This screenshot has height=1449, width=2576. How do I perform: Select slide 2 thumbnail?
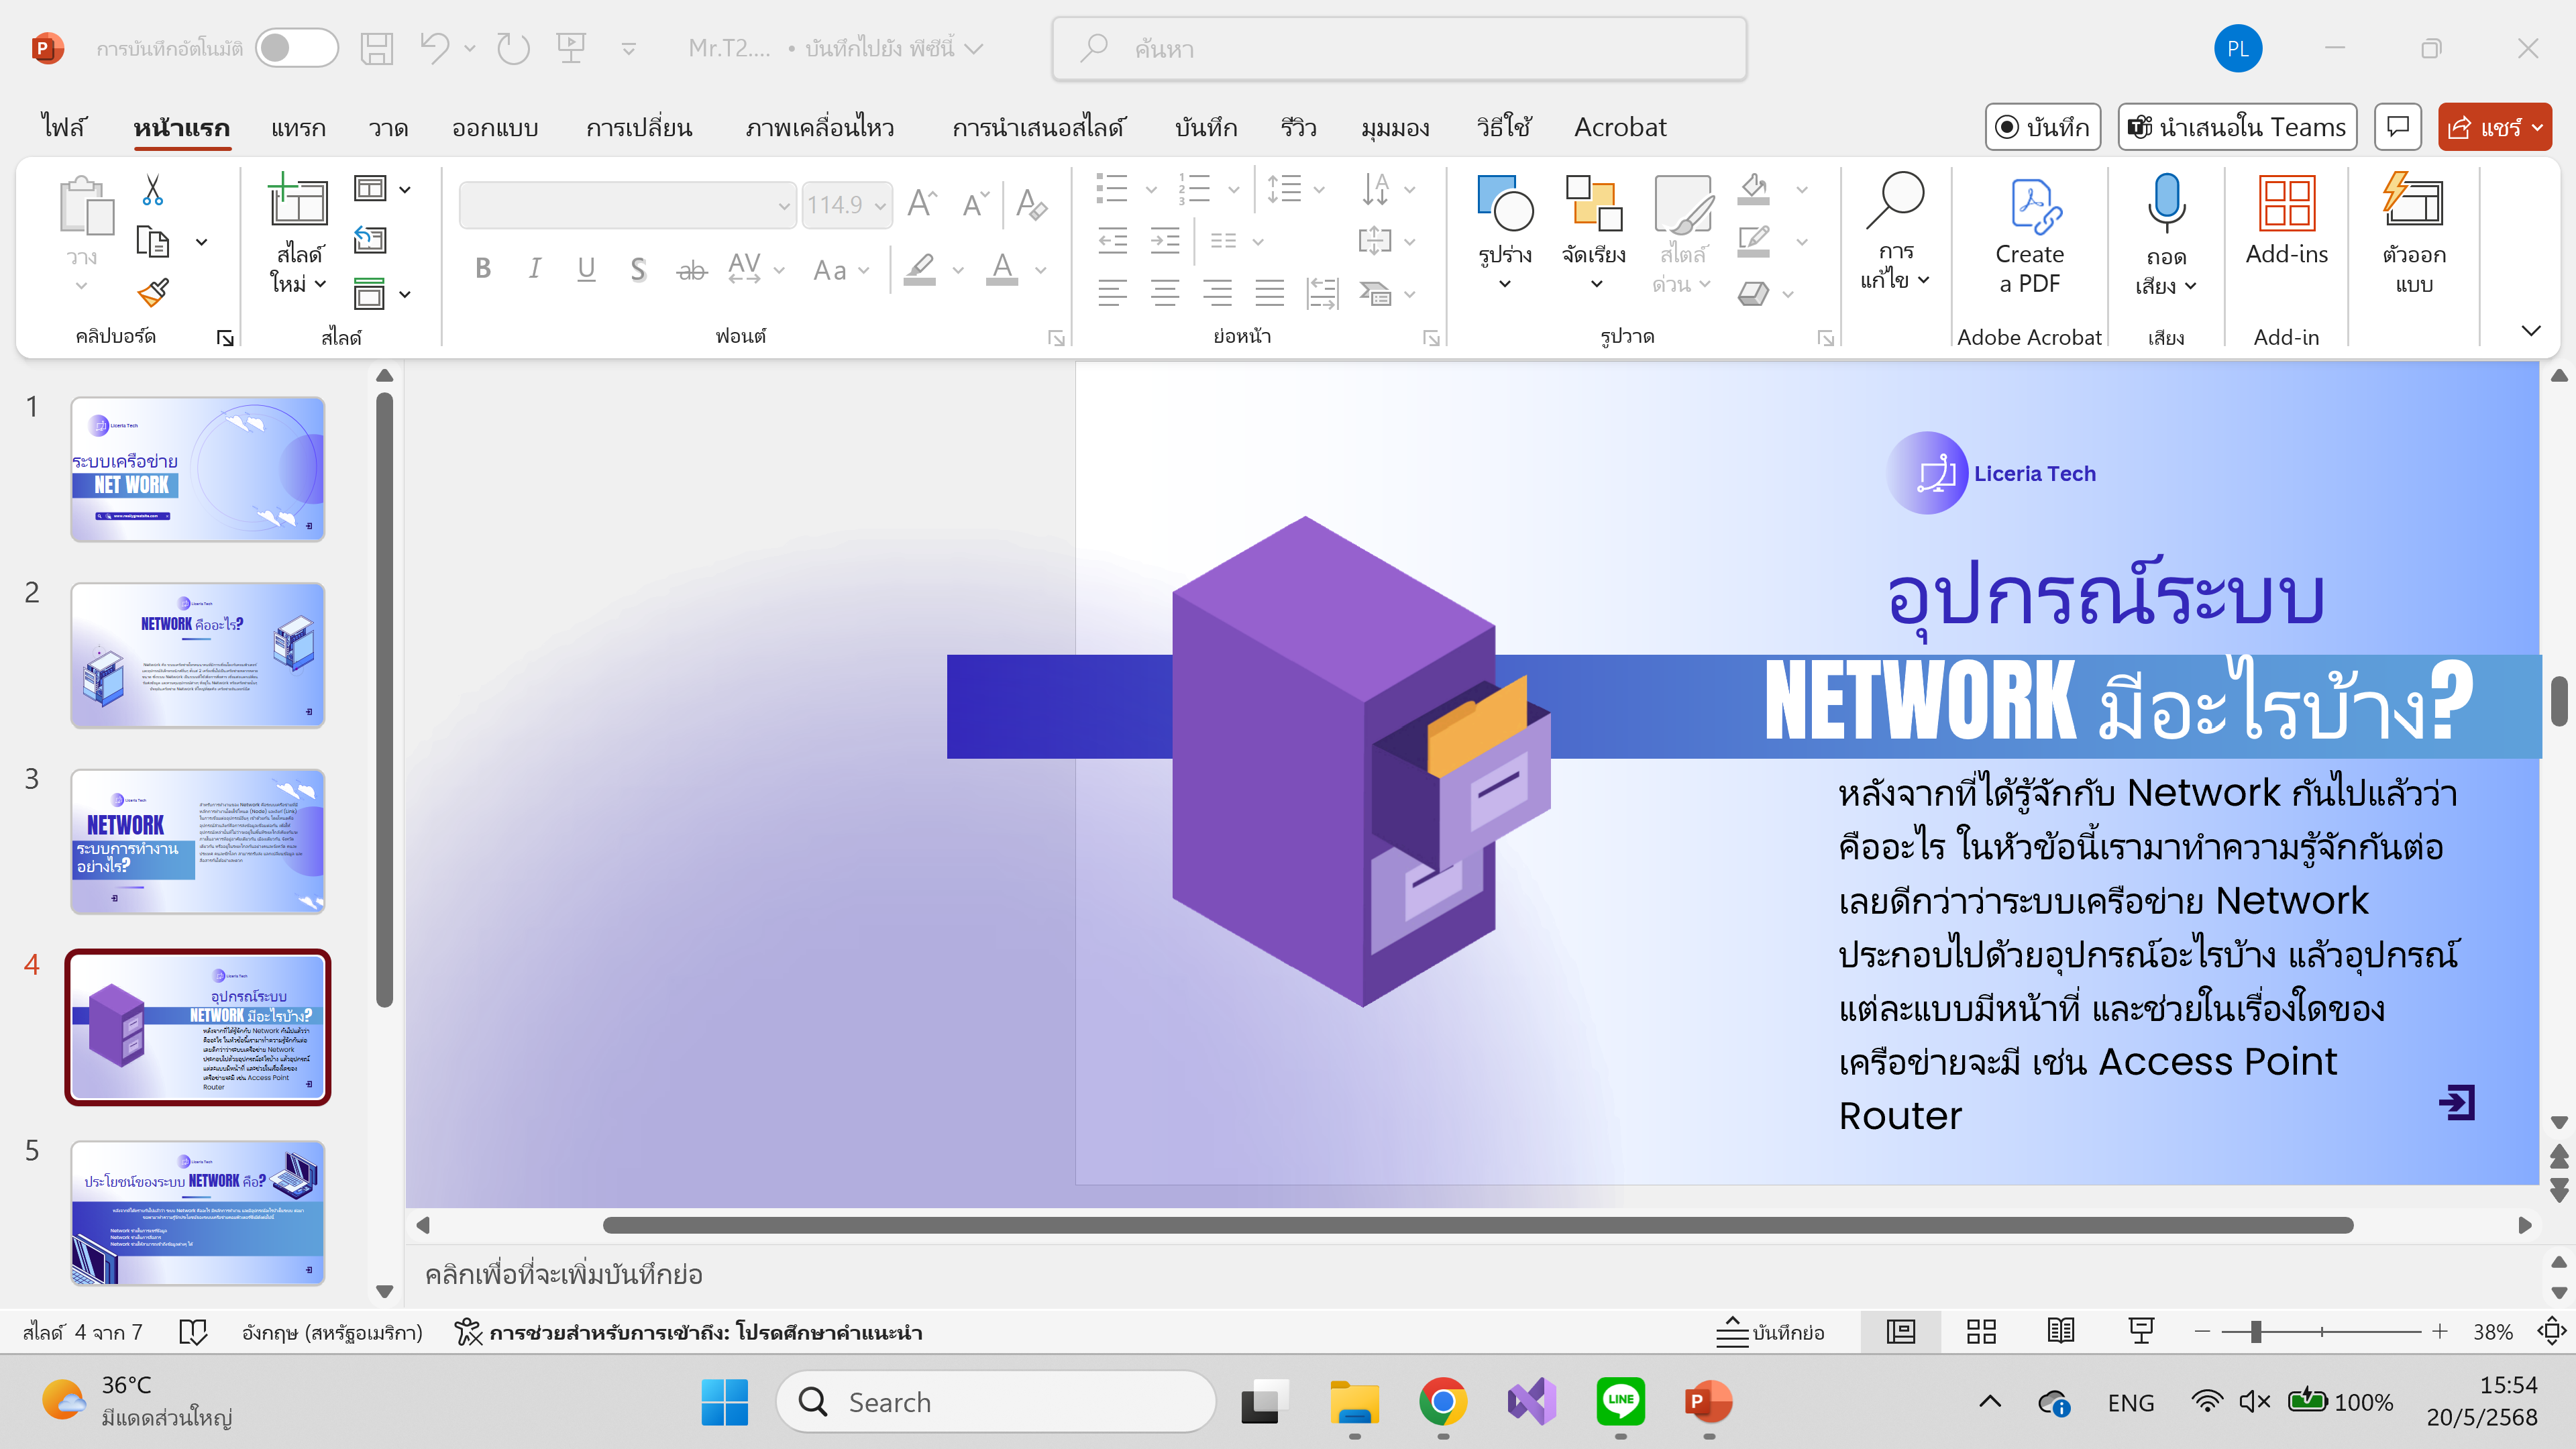pos(198,655)
